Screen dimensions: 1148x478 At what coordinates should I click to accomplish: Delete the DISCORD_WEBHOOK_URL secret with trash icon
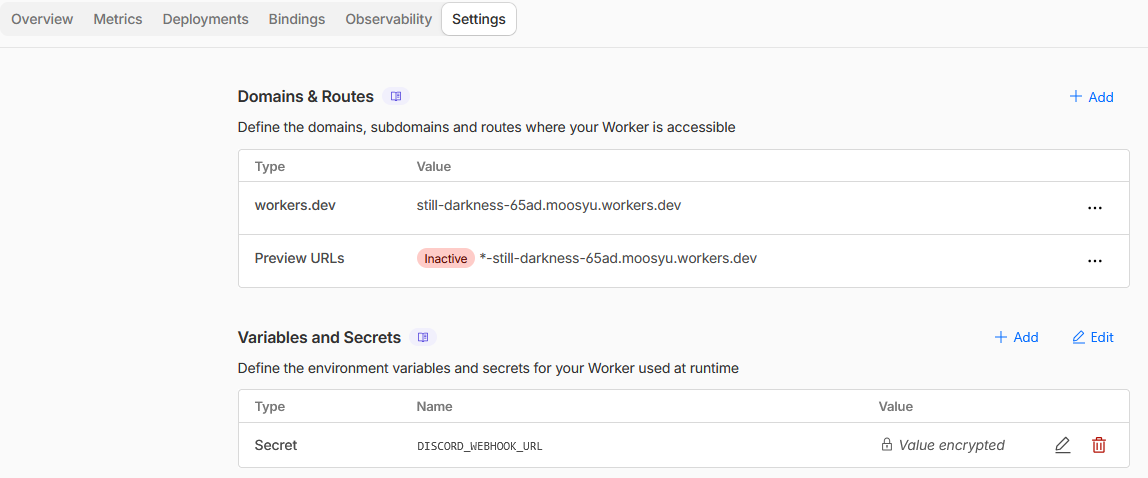[x=1099, y=445]
